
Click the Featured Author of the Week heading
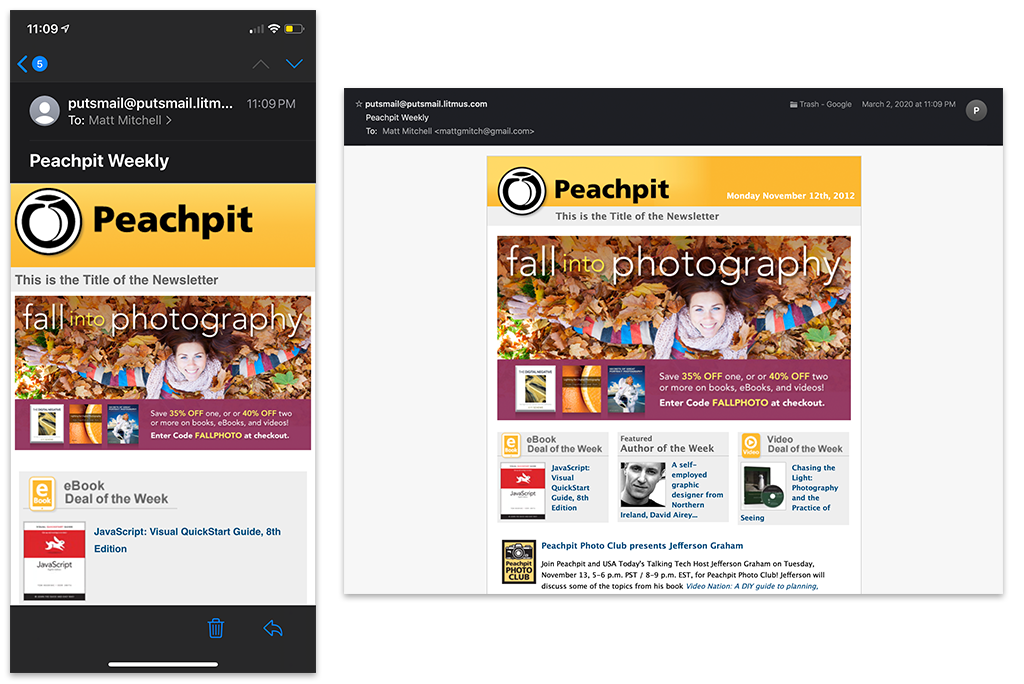tap(667, 444)
